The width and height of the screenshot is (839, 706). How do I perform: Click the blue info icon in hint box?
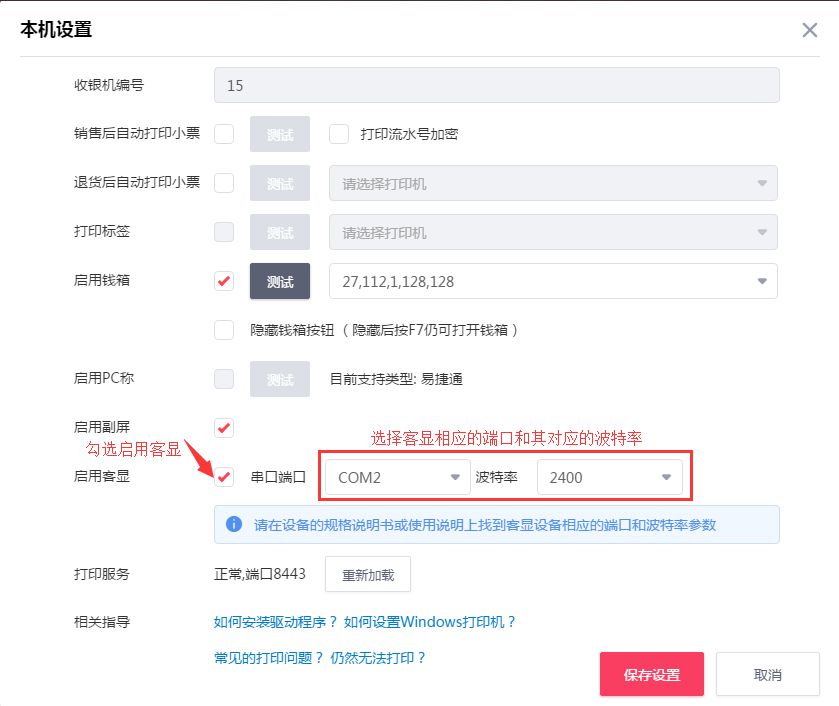(x=234, y=524)
